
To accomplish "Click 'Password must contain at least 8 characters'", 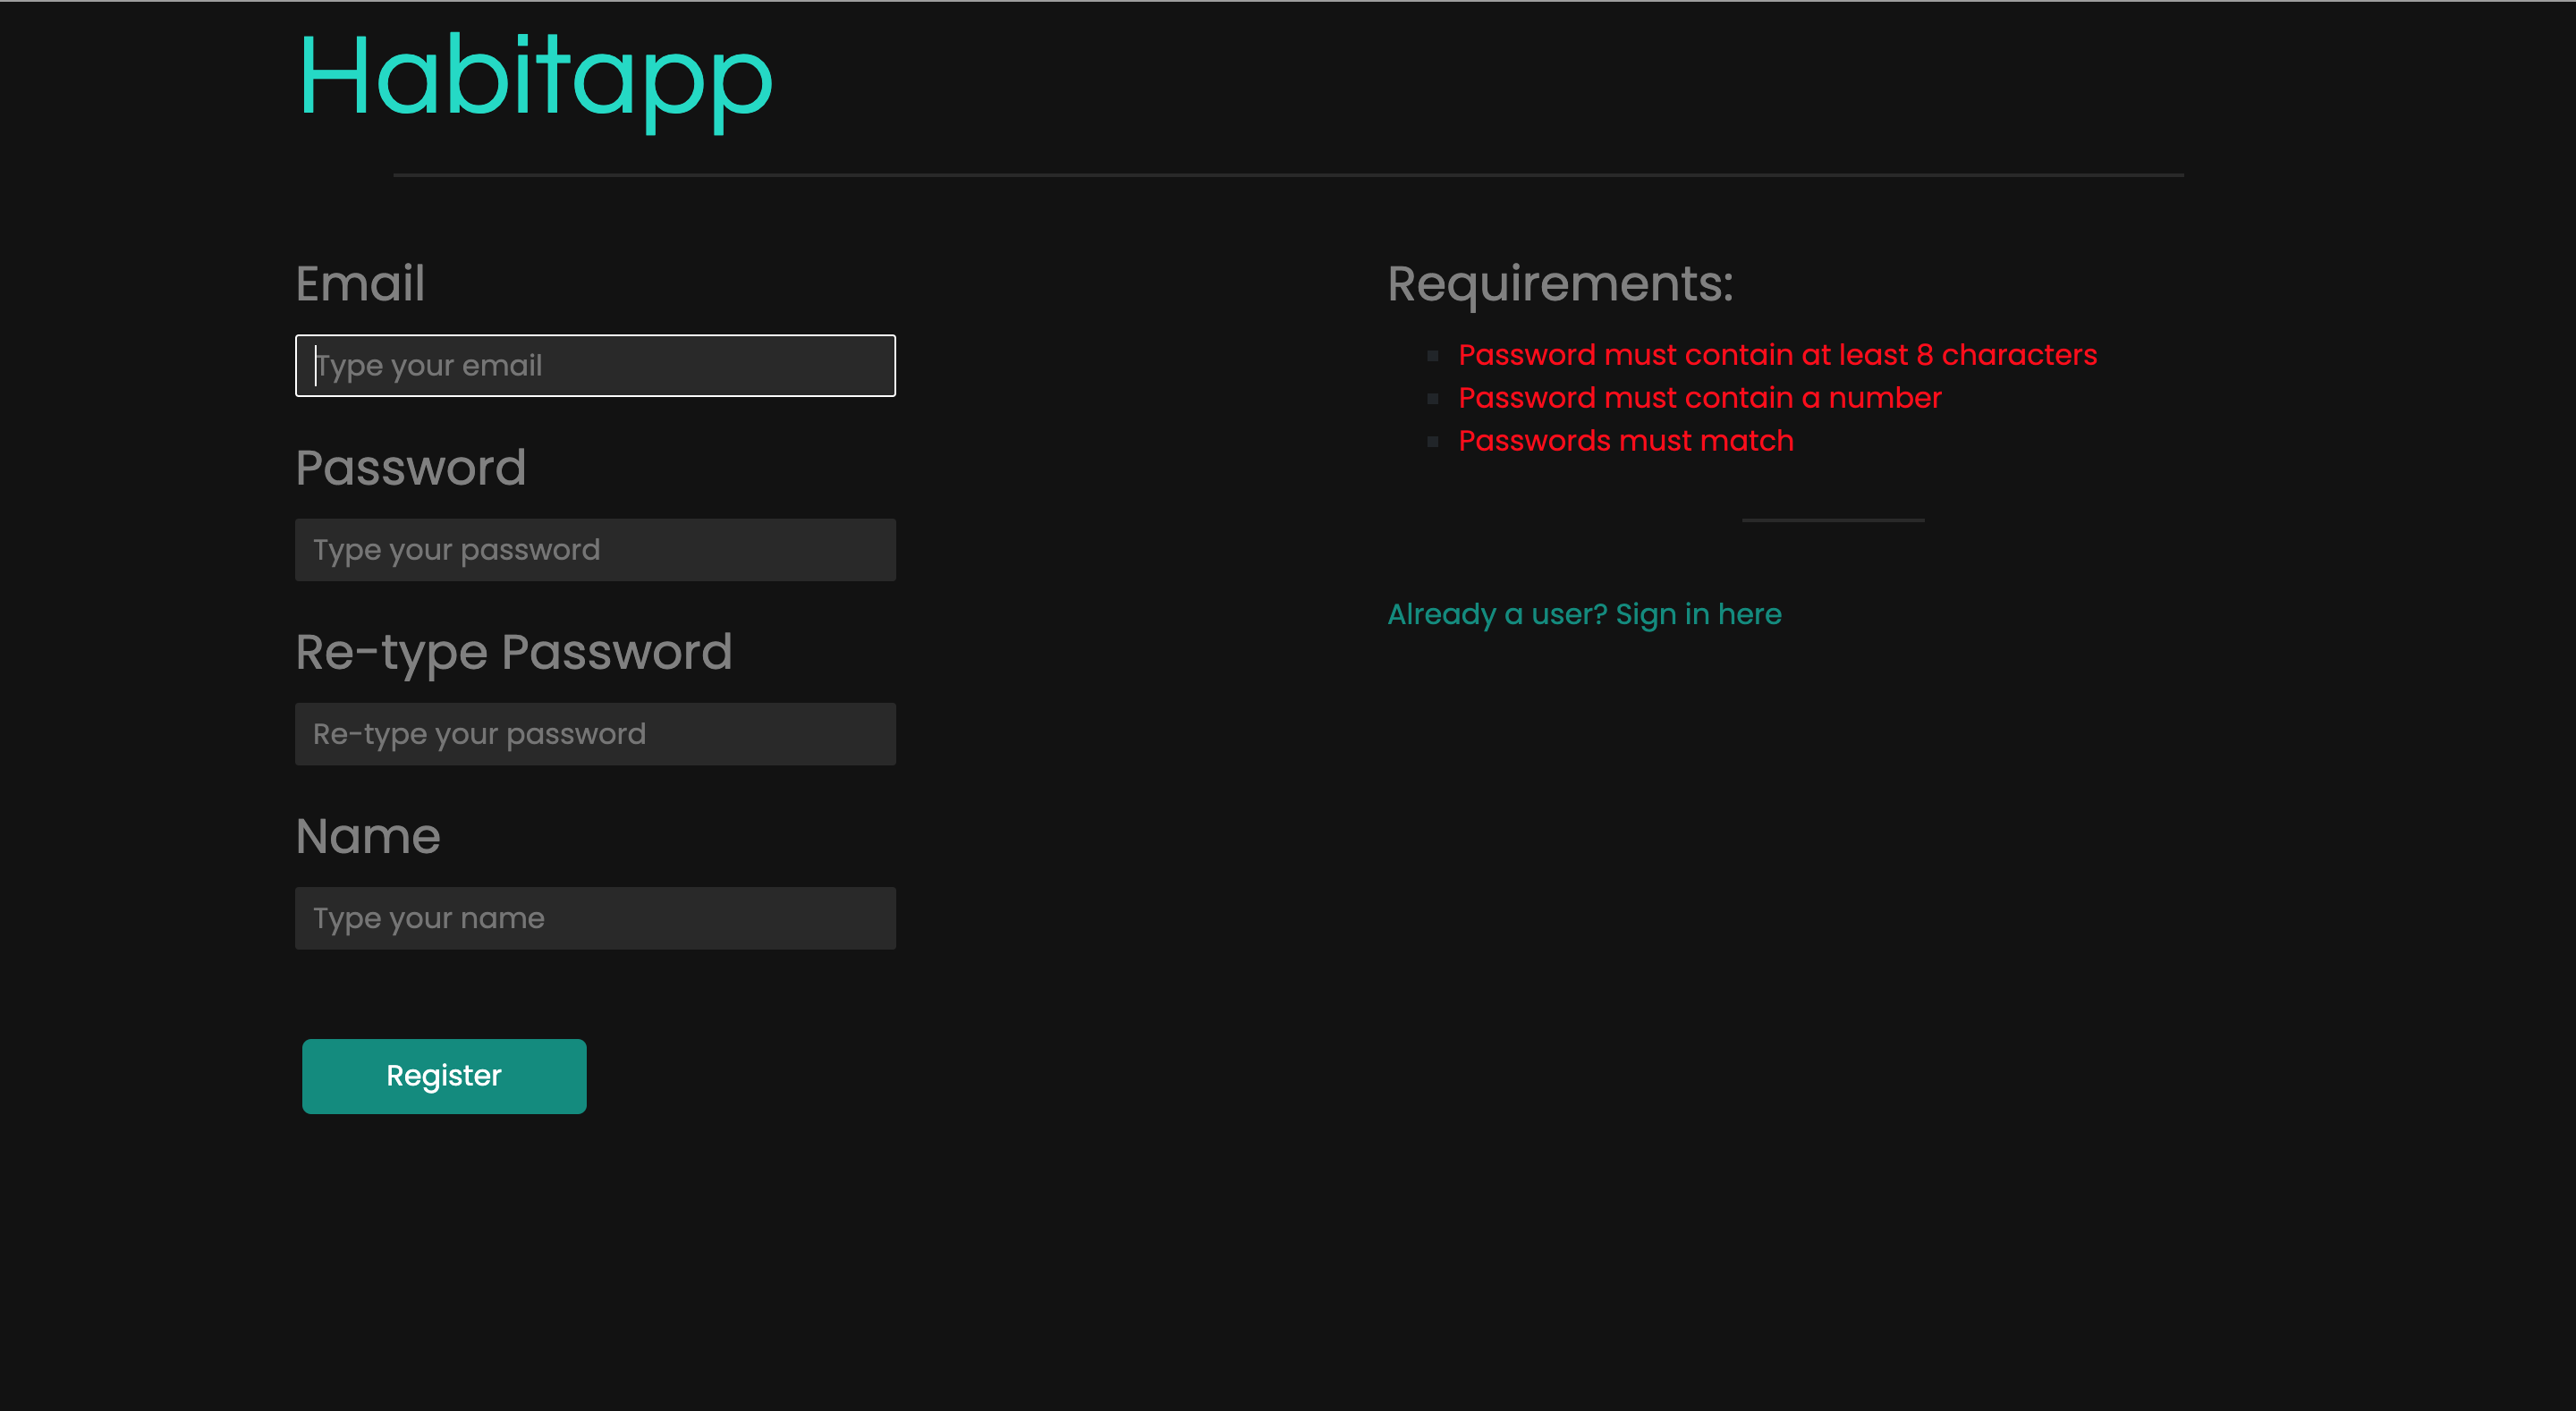I will point(1777,354).
